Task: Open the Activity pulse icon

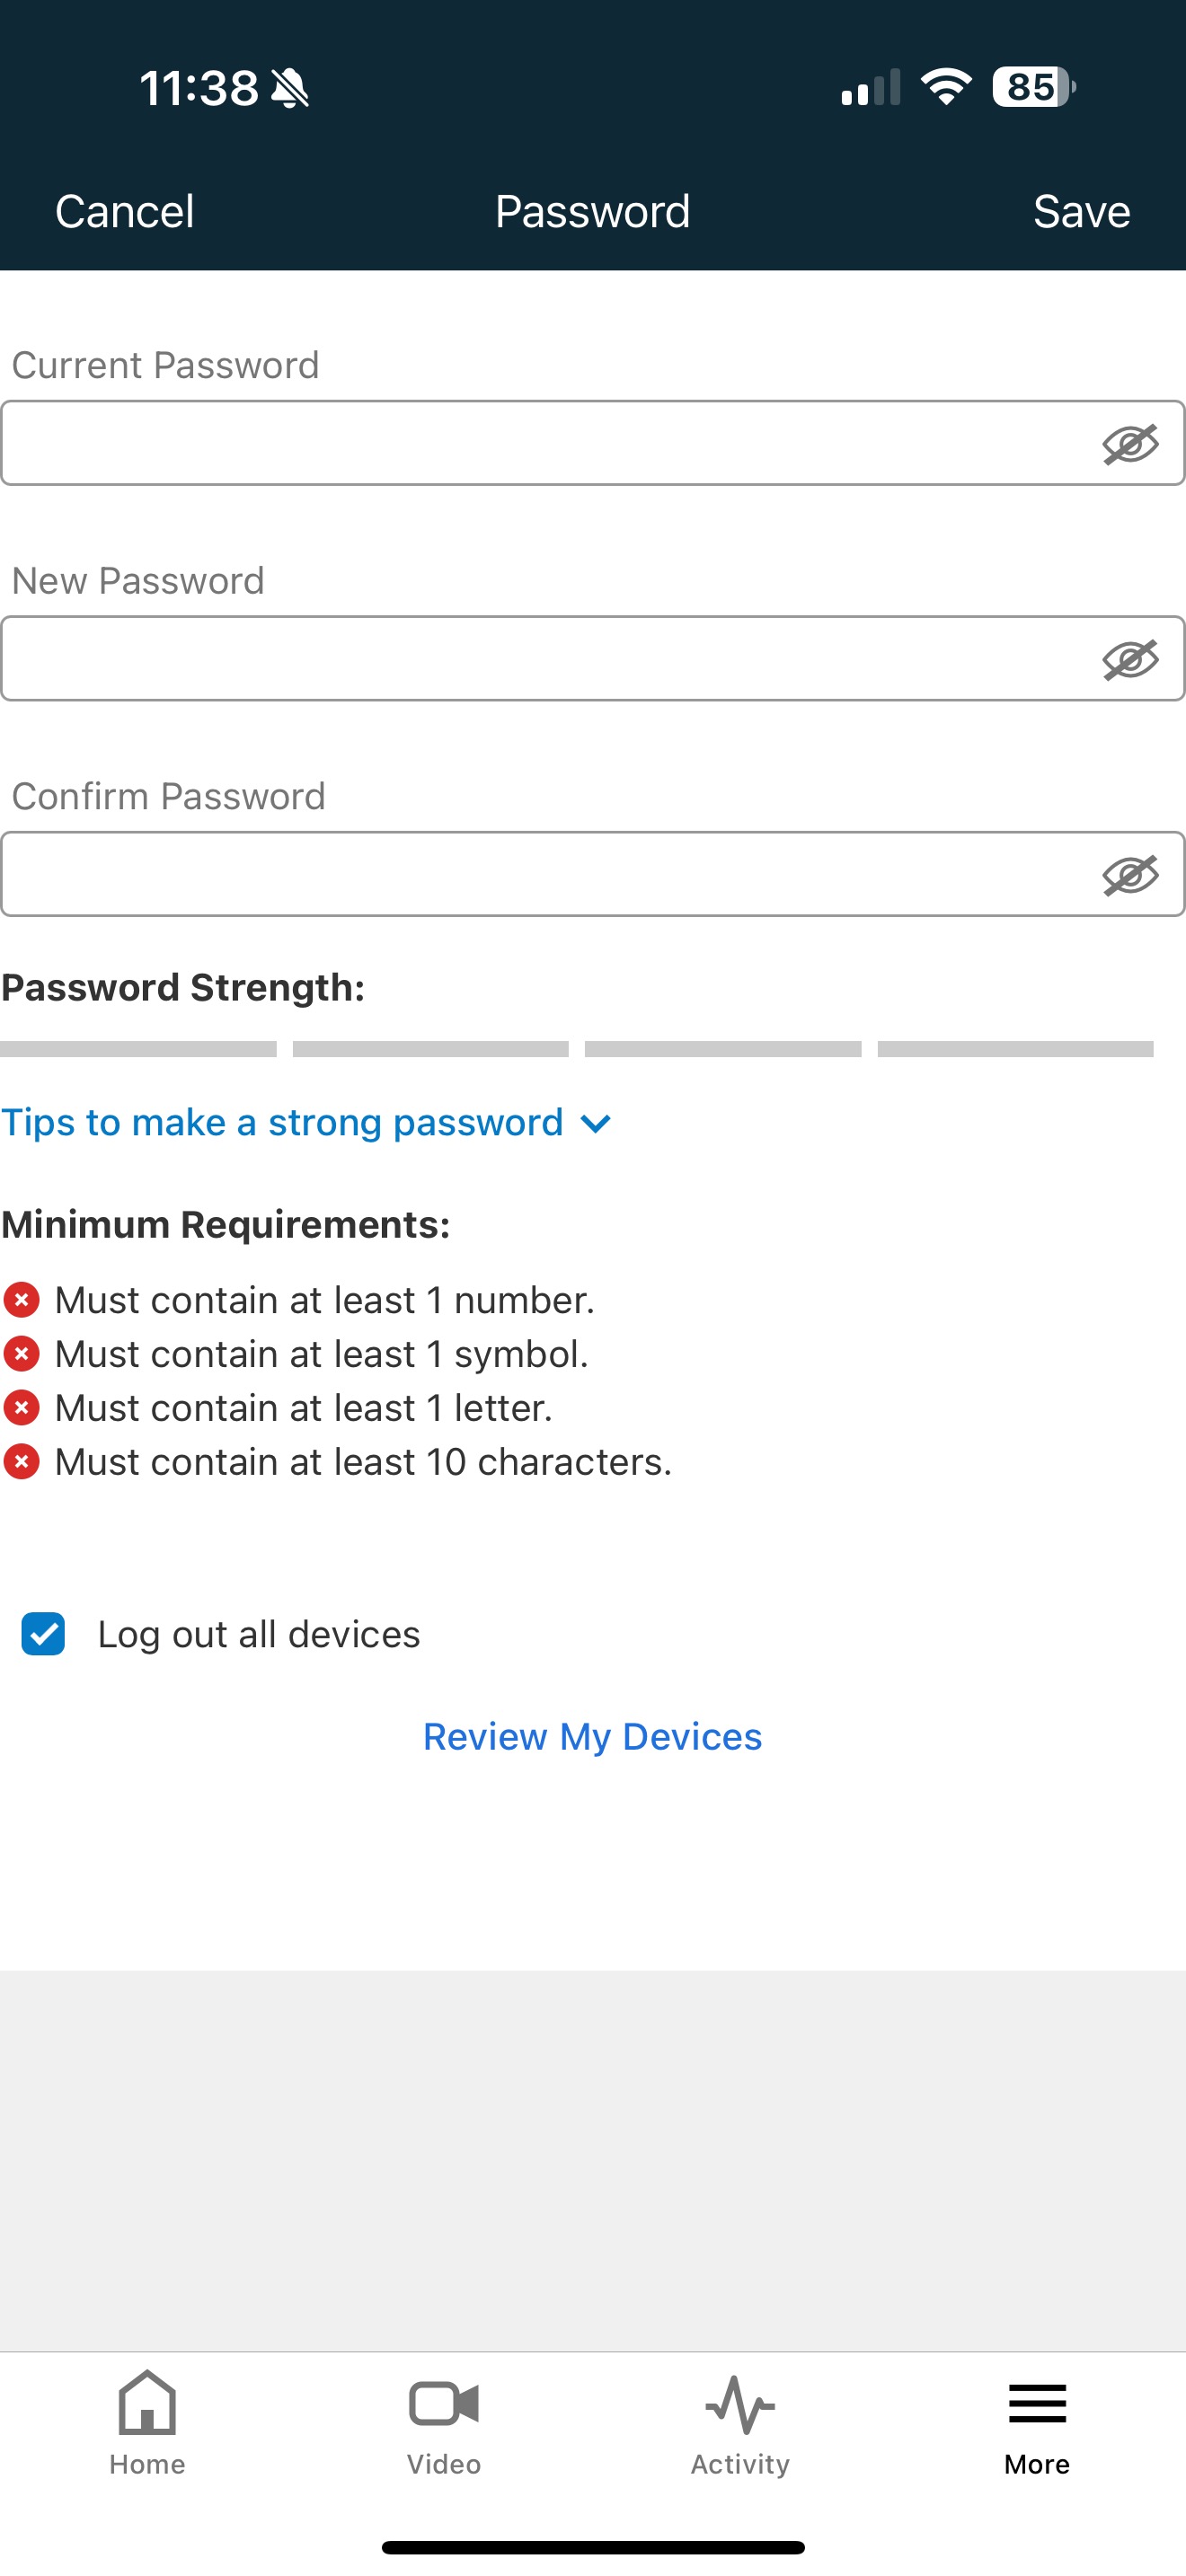Action: click(739, 2405)
